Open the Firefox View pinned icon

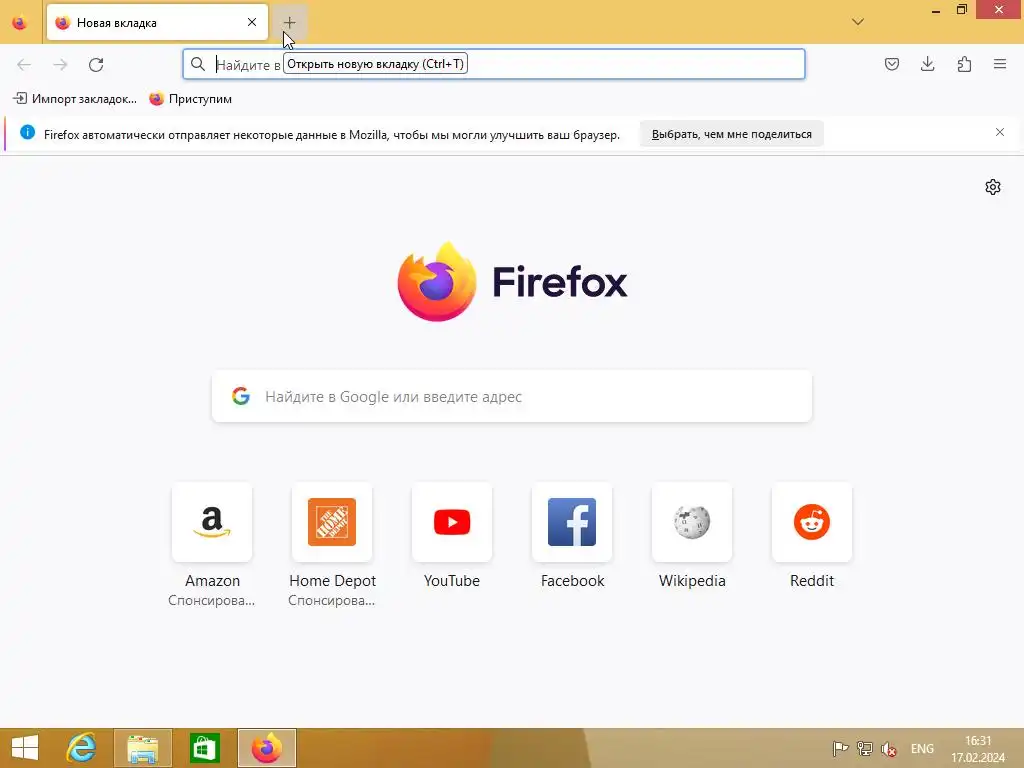(x=20, y=23)
